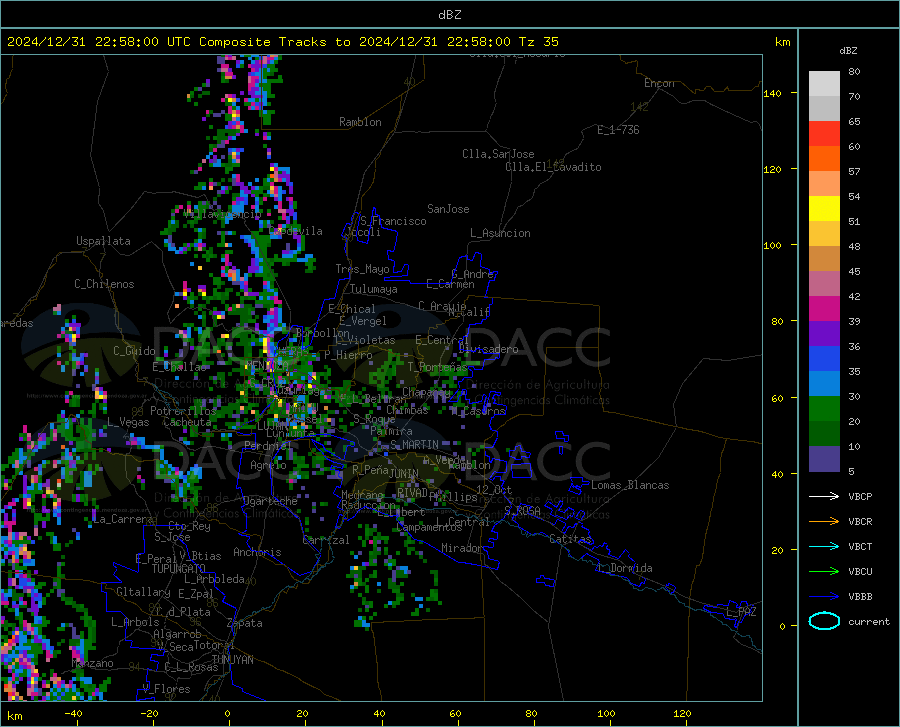Viewport: 900px width, 727px height.
Task: Click the green VBCU arrow legend icon
Action: coord(824,572)
